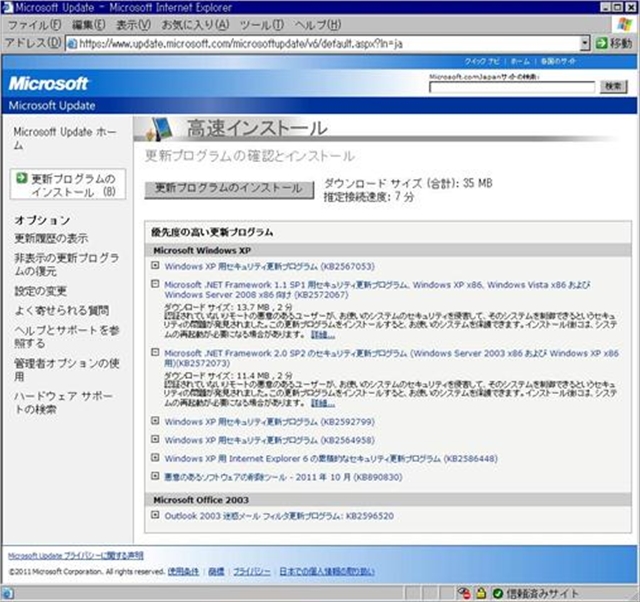Open the お気に入り(A) menu
This screenshot has height=602, width=640.
tap(195, 25)
